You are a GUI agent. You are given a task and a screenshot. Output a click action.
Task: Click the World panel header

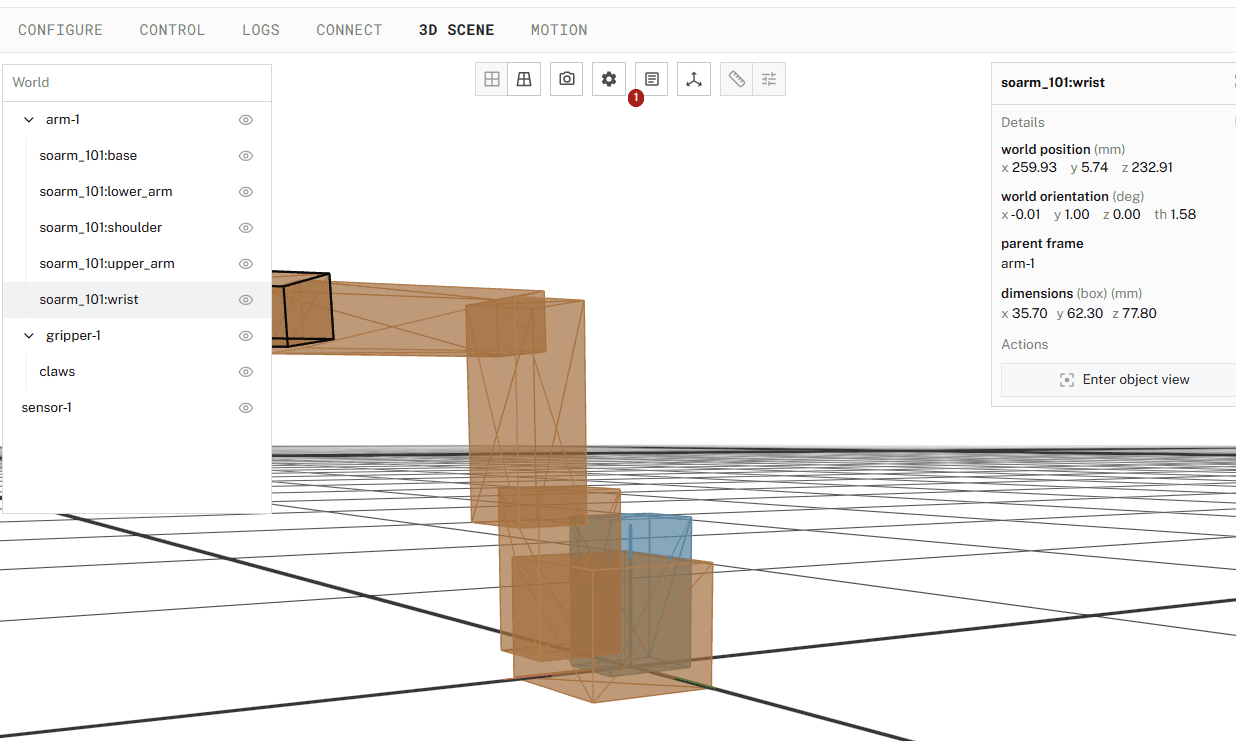[x=137, y=83]
